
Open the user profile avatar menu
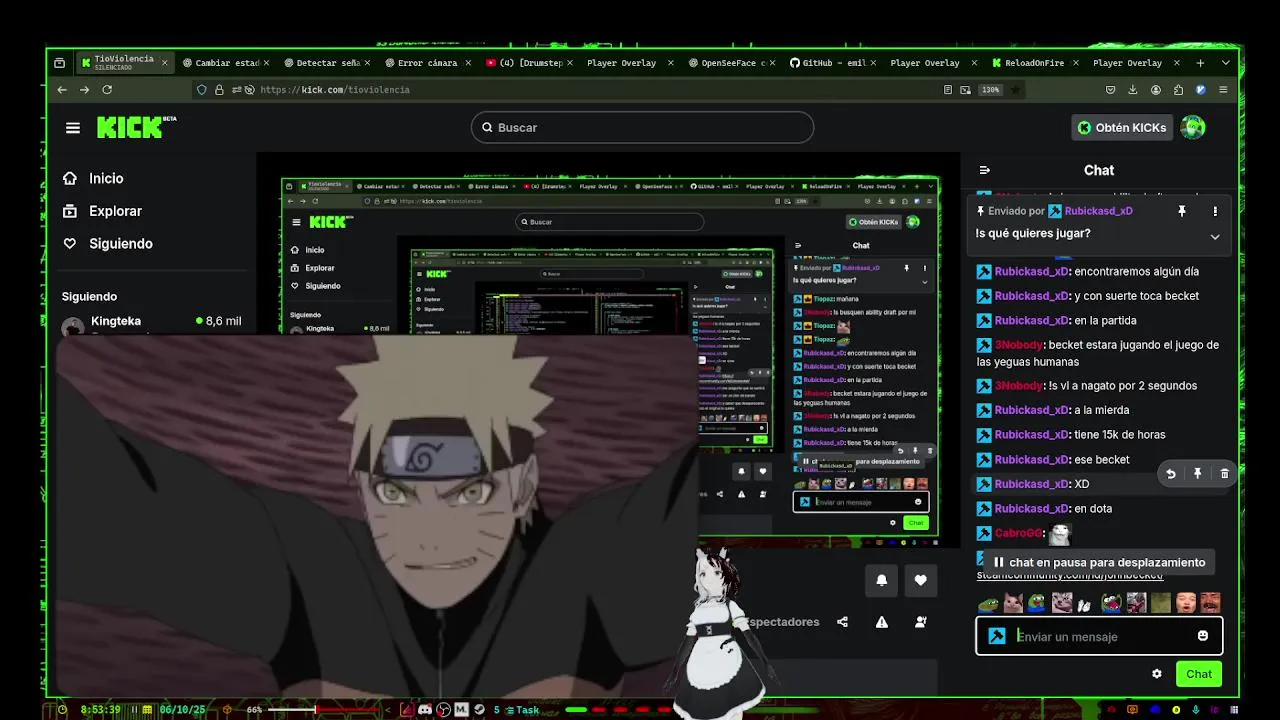coord(1193,127)
